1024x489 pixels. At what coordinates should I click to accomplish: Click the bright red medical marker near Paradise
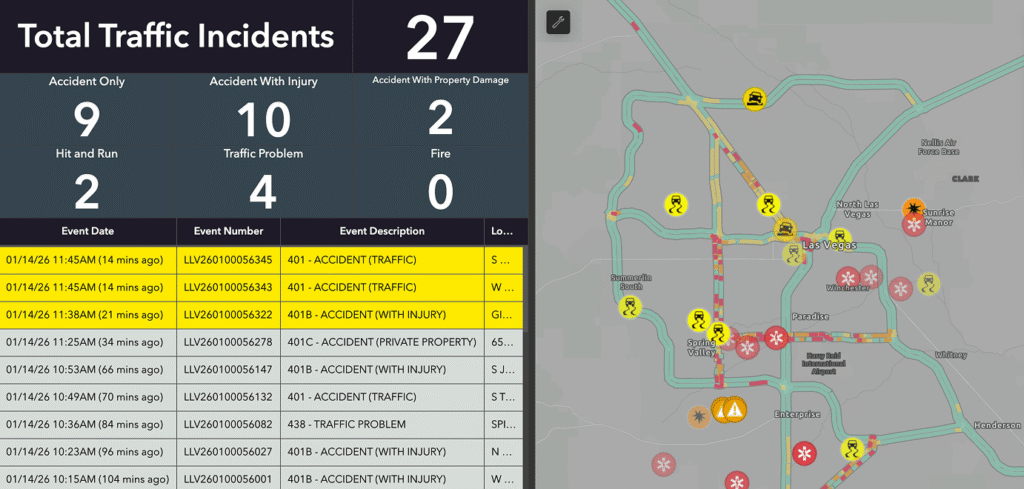click(x=775, y=339)
